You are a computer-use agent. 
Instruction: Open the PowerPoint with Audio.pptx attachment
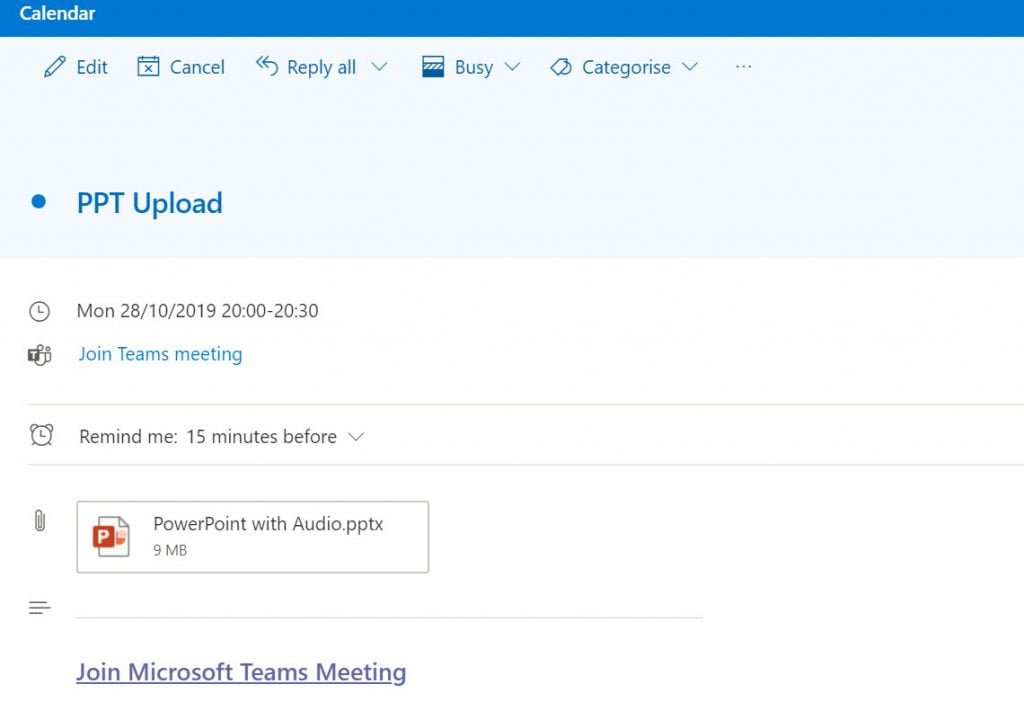tap(252, 537)
